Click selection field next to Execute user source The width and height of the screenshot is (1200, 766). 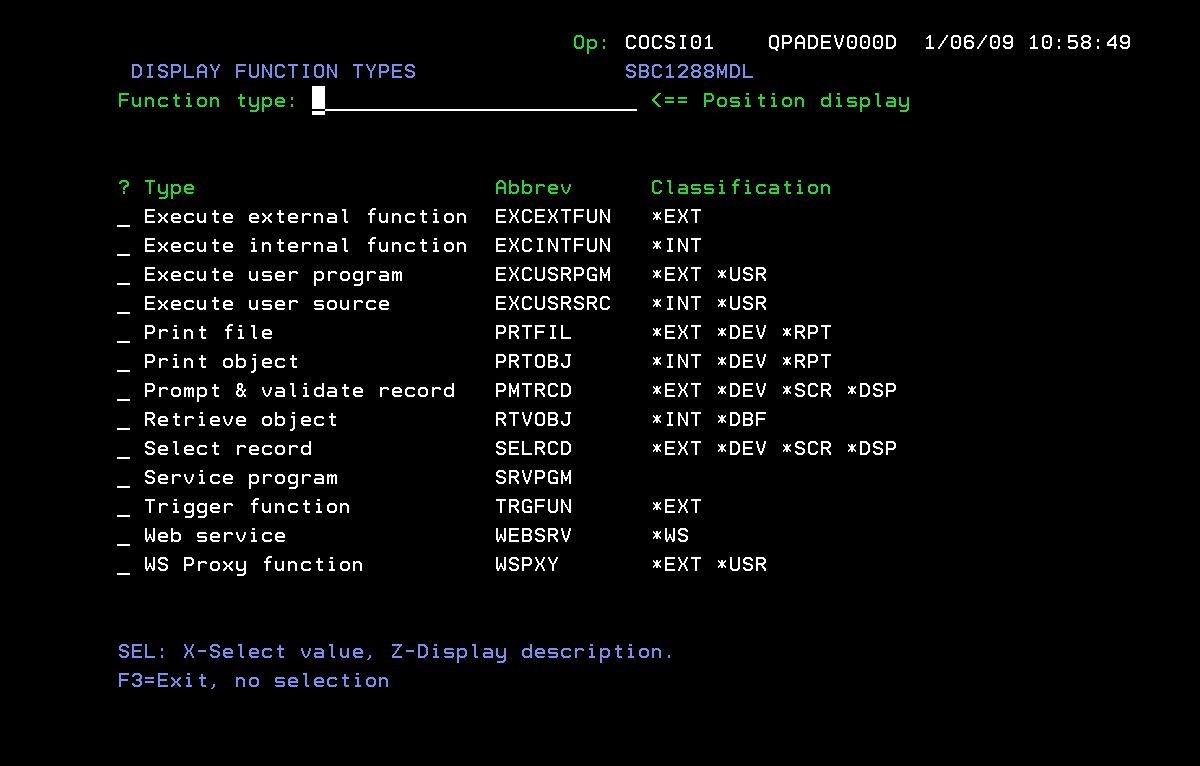pos(124,305)
